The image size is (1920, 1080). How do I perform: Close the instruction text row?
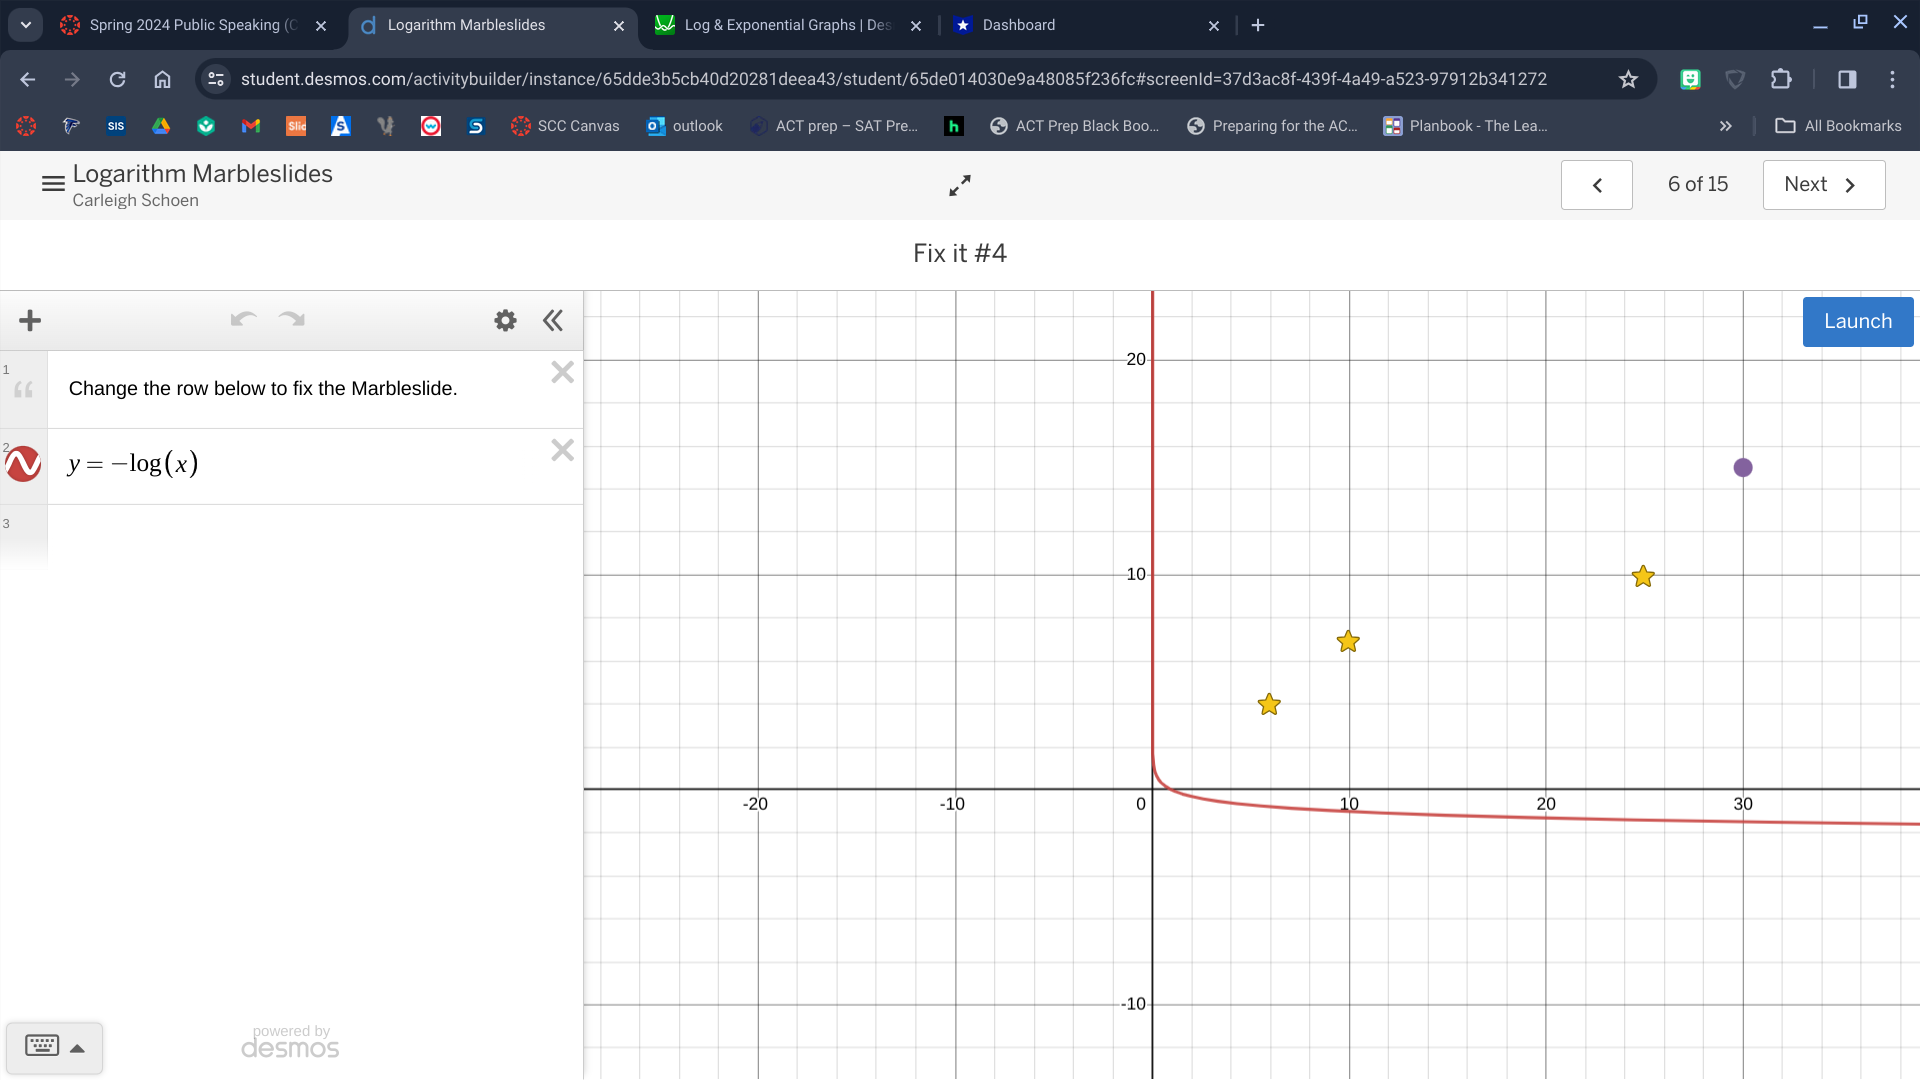coord(562,372)
